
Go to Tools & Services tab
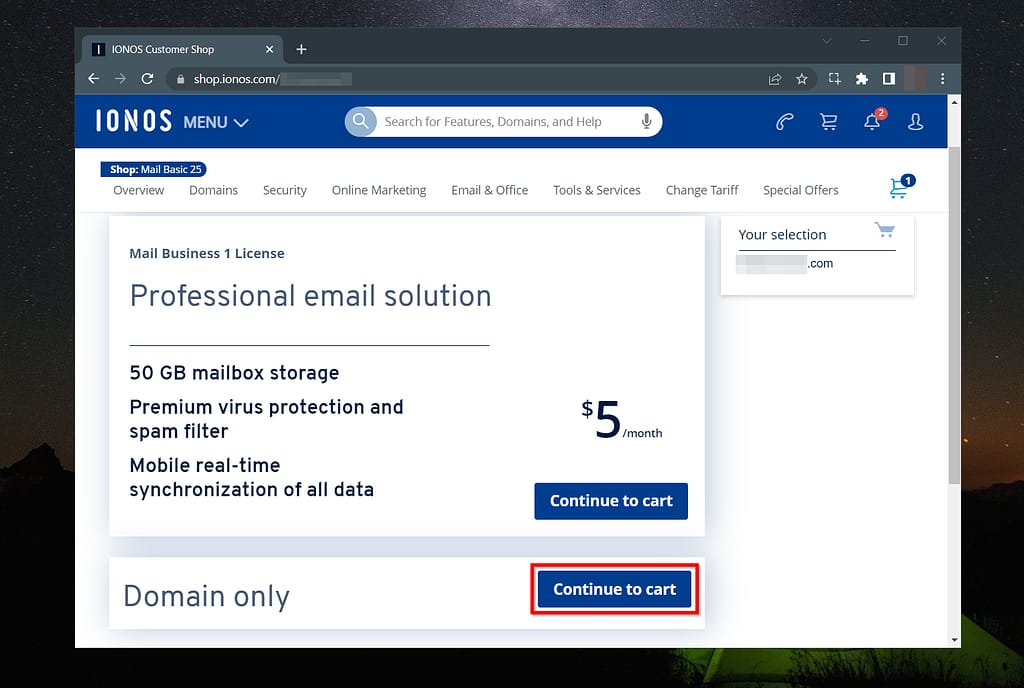click(x=597, y=190)
